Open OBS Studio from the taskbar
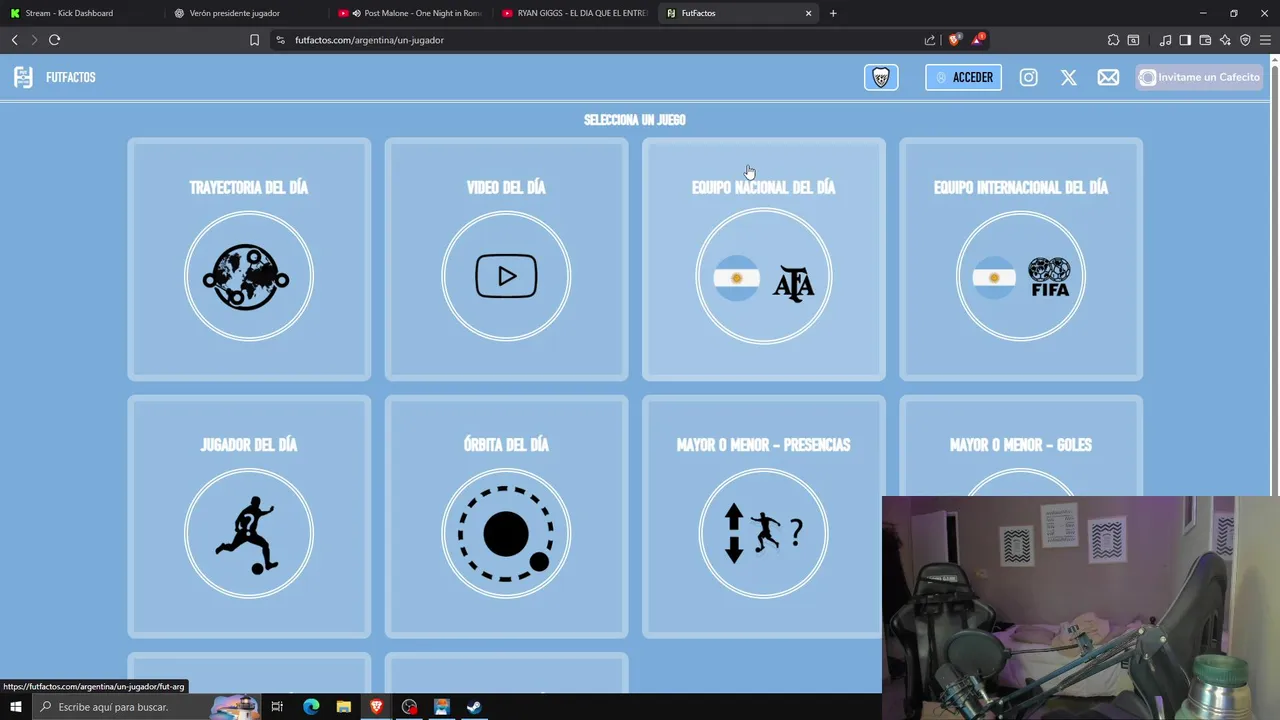Screen dimensions: 1280x720 point(409,707)
